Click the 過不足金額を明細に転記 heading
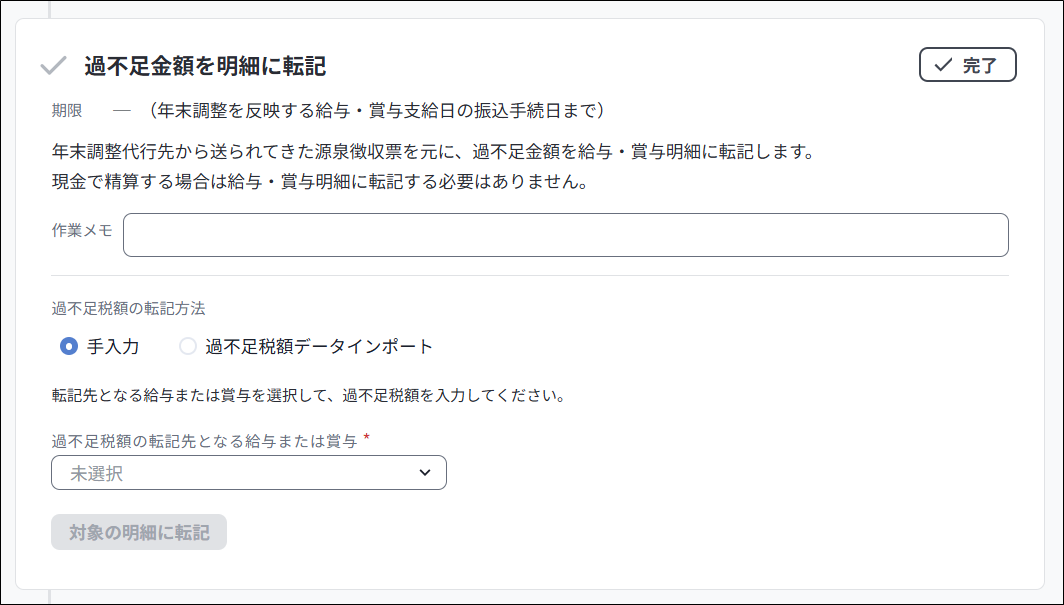The height and width of the screenshot is (605, 1064). pos(205,66)
